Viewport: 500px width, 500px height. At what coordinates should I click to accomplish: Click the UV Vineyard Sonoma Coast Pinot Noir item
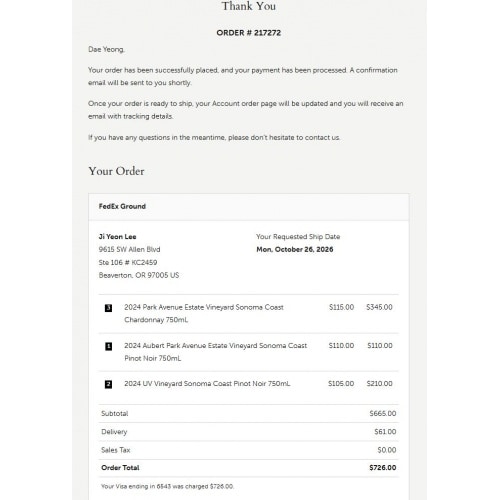pos(207,384)
